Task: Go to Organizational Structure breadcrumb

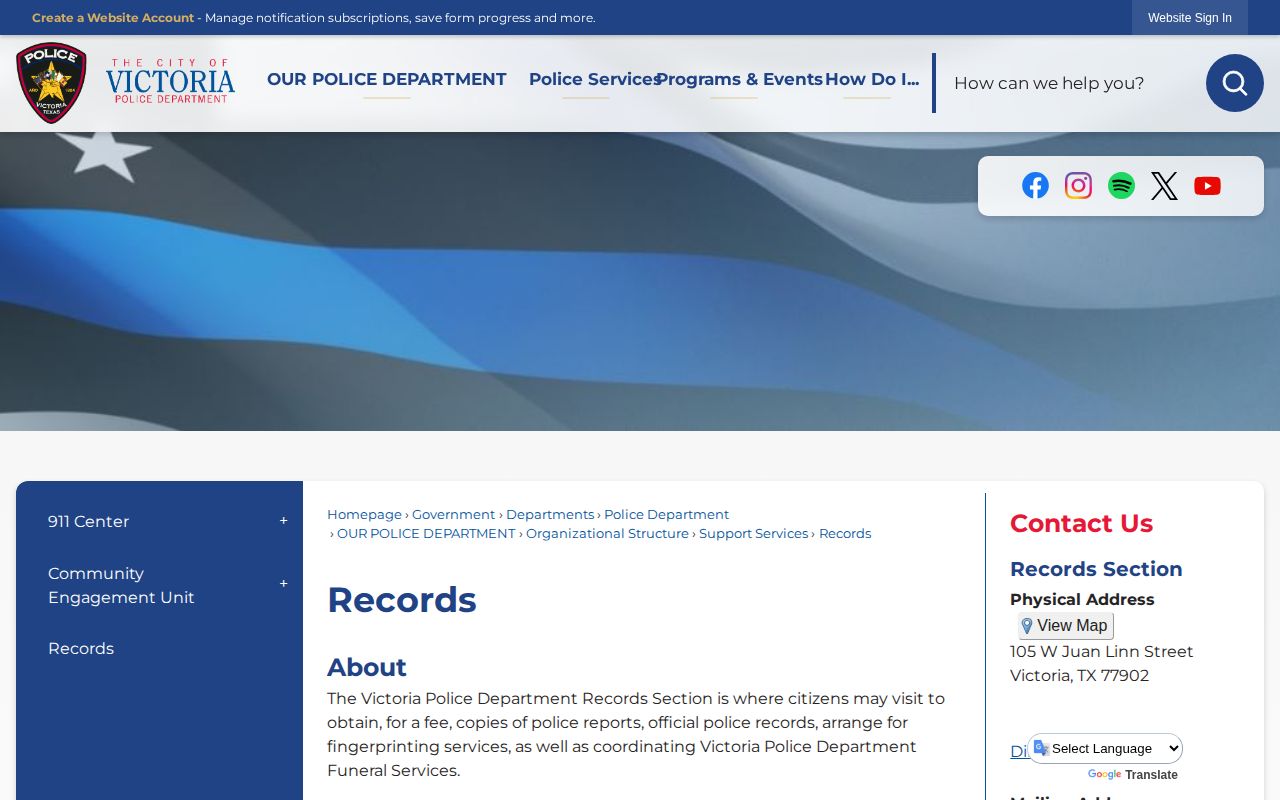Action: point(607,534)
